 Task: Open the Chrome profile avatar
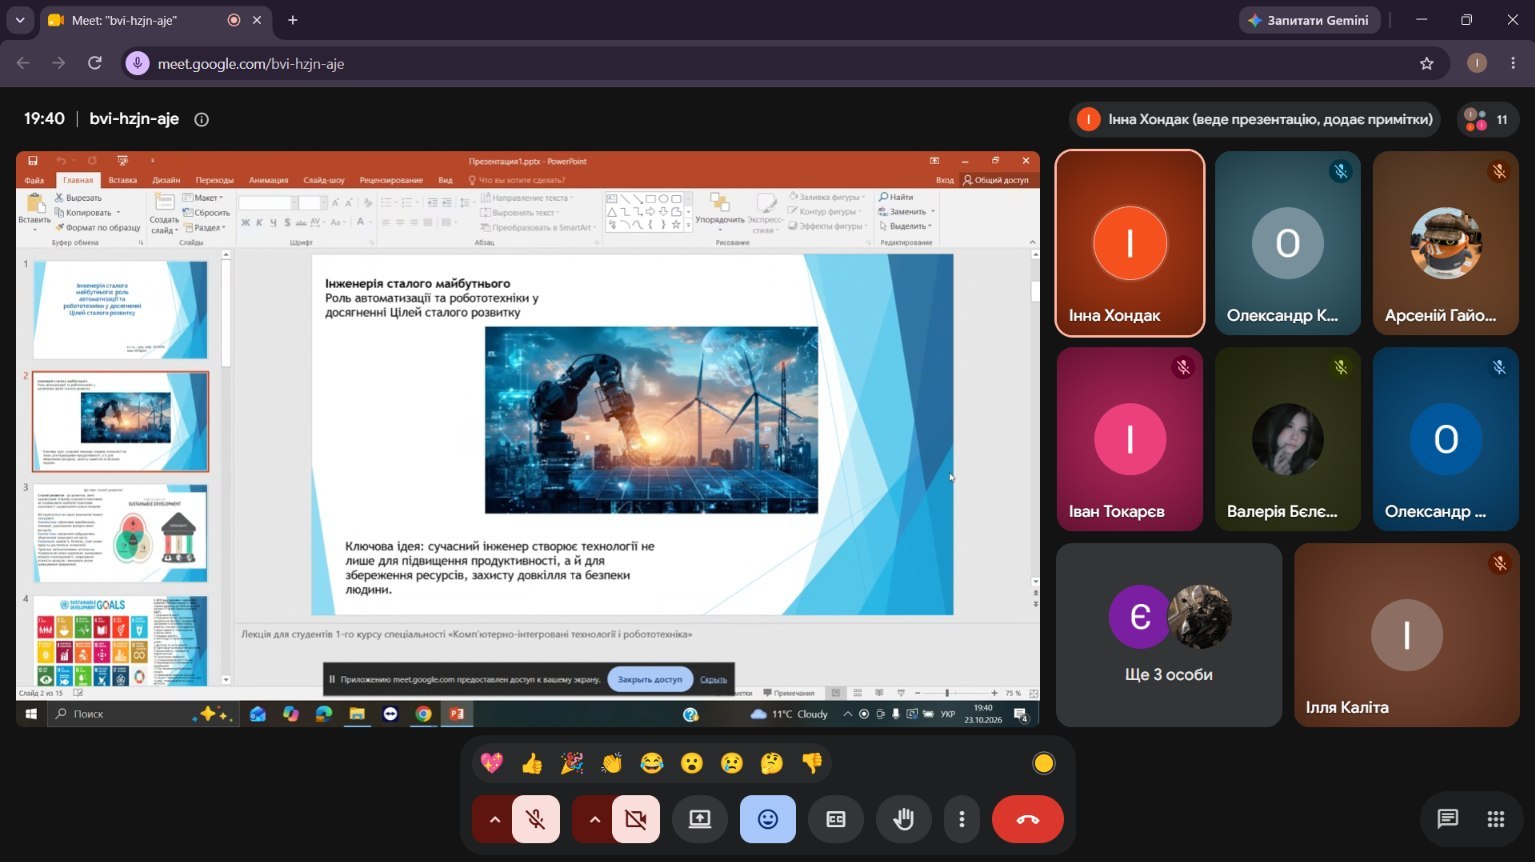1477,63
